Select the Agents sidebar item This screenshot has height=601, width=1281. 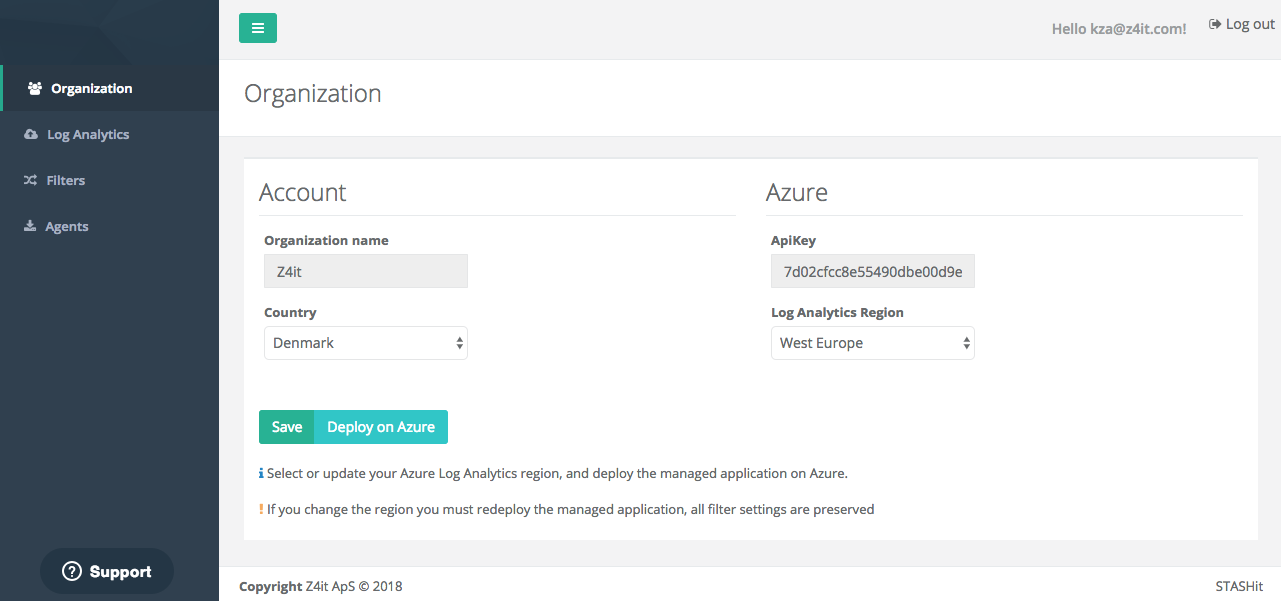click(67, 227)
